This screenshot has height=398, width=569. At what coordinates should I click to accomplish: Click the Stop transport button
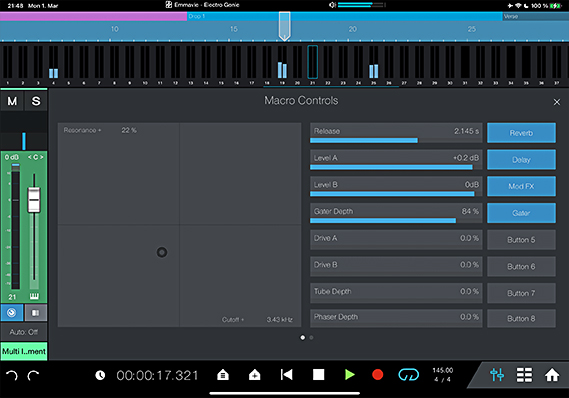coord(318,374)
